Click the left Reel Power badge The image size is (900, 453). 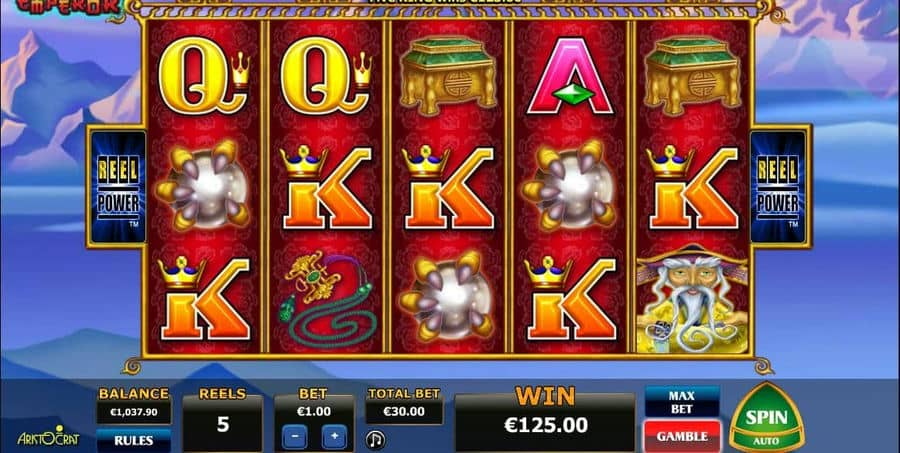tap(118, 187)
